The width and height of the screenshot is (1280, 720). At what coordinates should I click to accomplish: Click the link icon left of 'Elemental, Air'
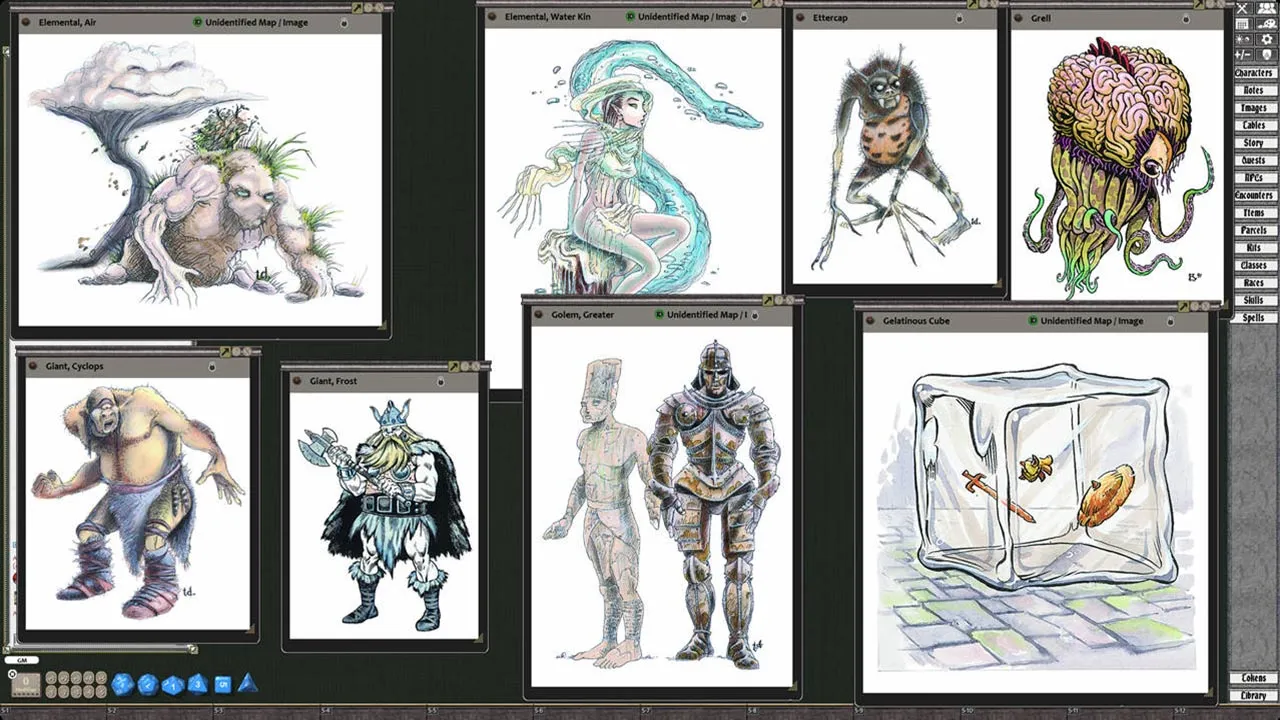(x=27, y=22)
